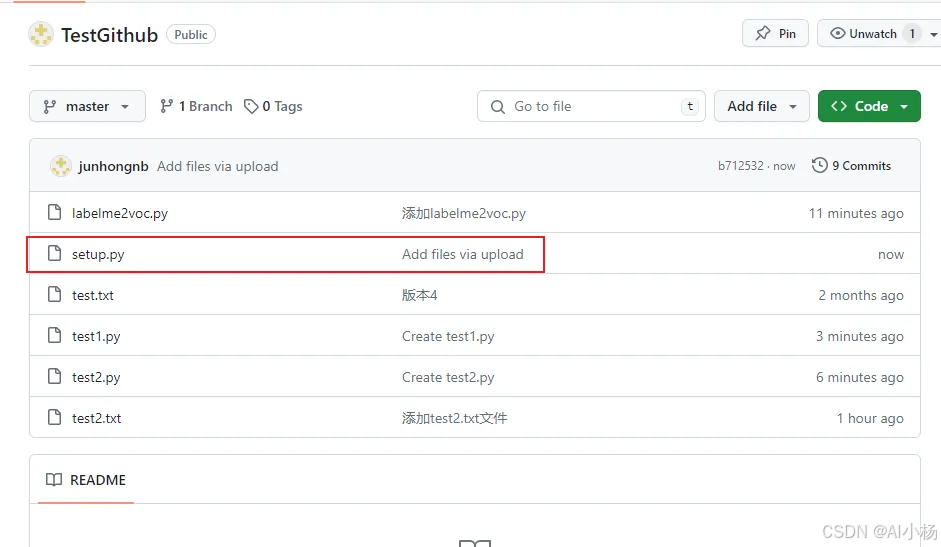View the 0 Tags link
941x547 pixels.
(273, 106)
